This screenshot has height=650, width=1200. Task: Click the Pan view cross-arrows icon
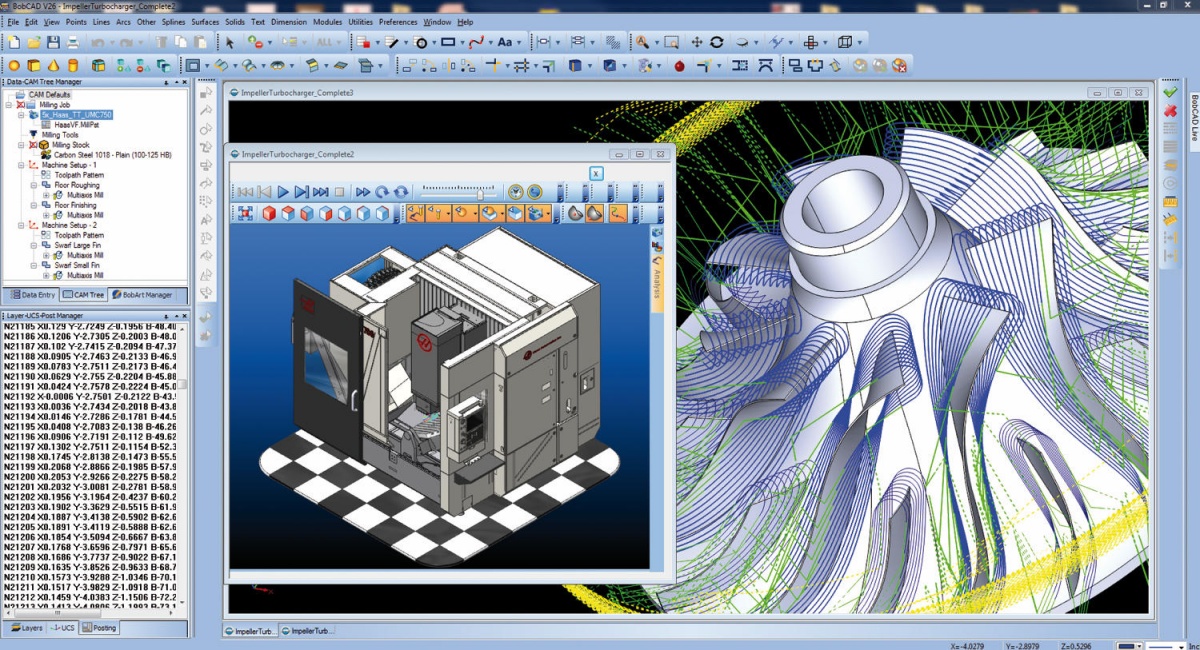697,42
